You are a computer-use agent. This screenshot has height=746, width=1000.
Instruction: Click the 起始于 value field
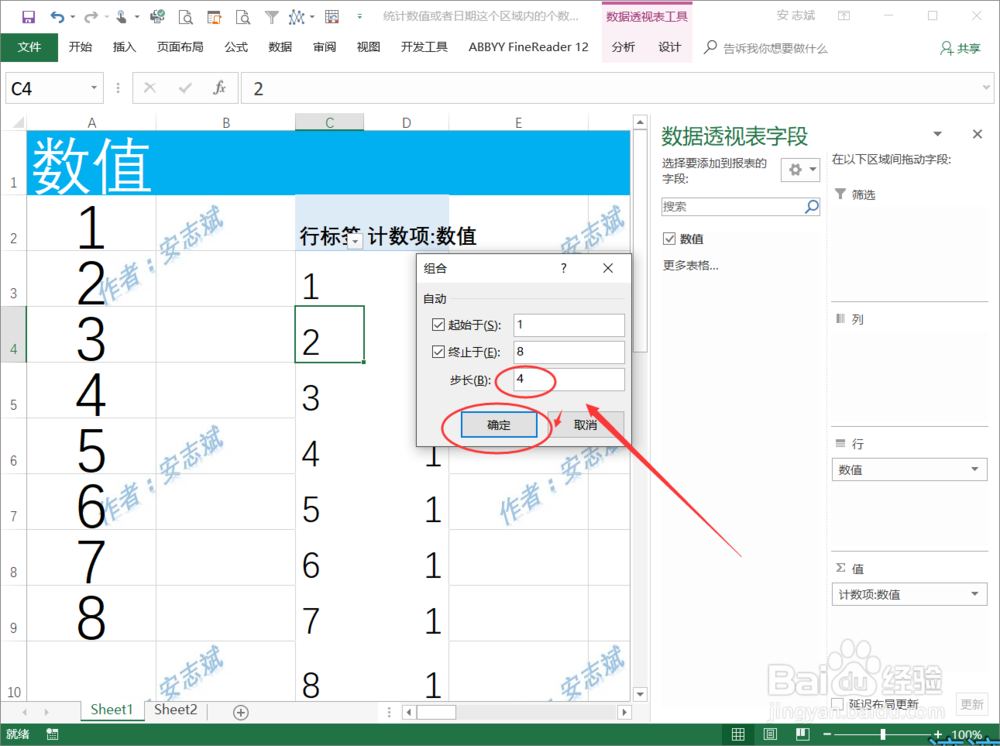point(569,325)
